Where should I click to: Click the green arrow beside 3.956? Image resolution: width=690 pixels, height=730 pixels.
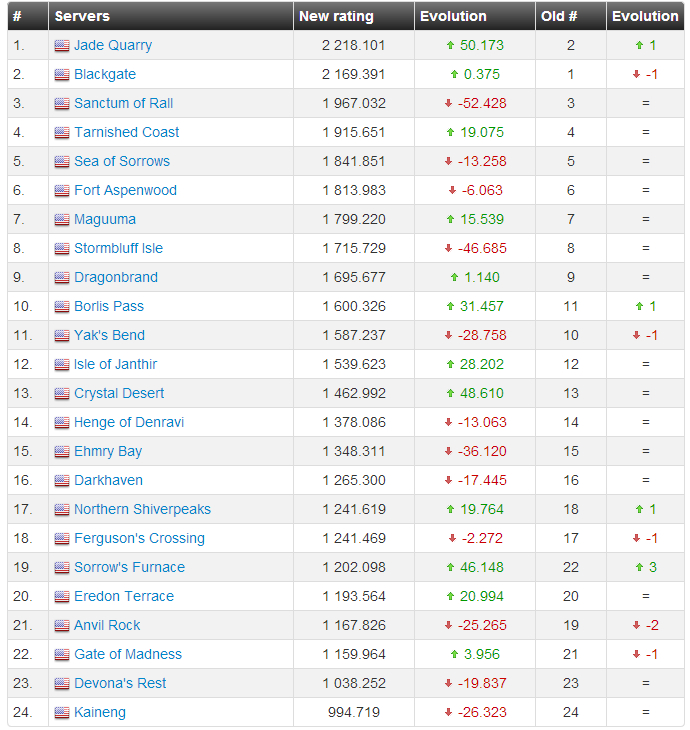[x=454, y=654]
